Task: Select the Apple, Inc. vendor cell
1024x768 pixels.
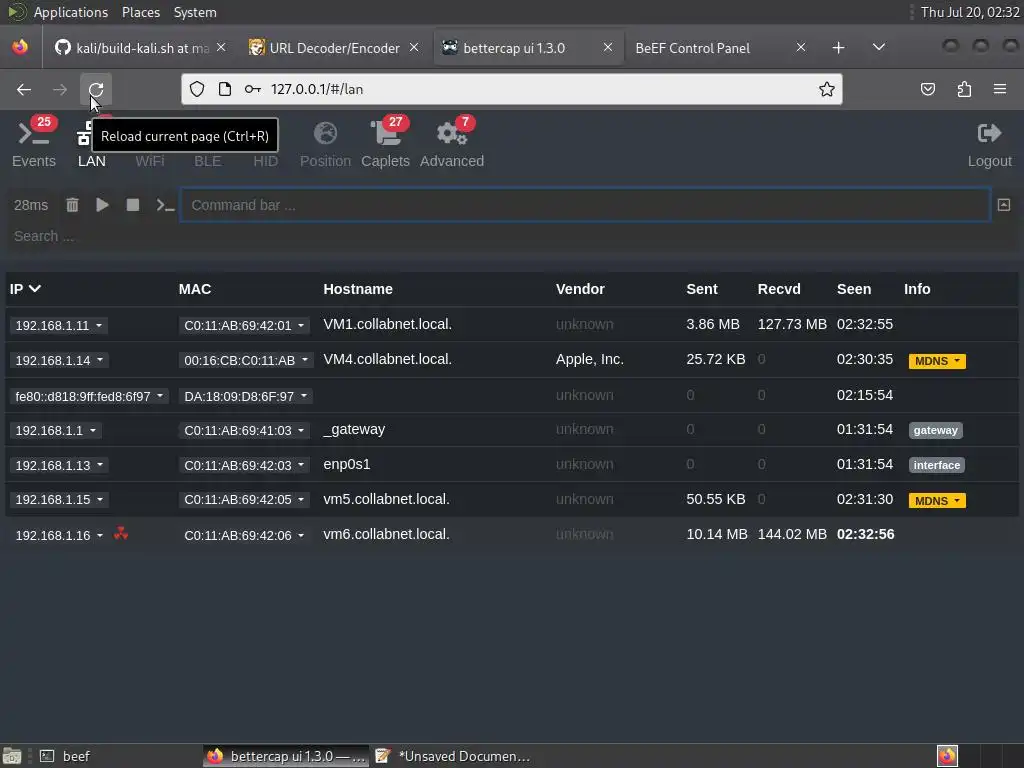Action: point(590,359)
